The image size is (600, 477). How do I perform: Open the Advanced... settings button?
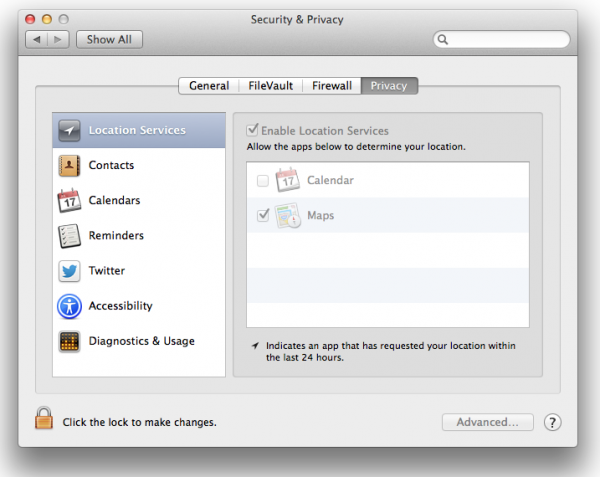[488, 422]
